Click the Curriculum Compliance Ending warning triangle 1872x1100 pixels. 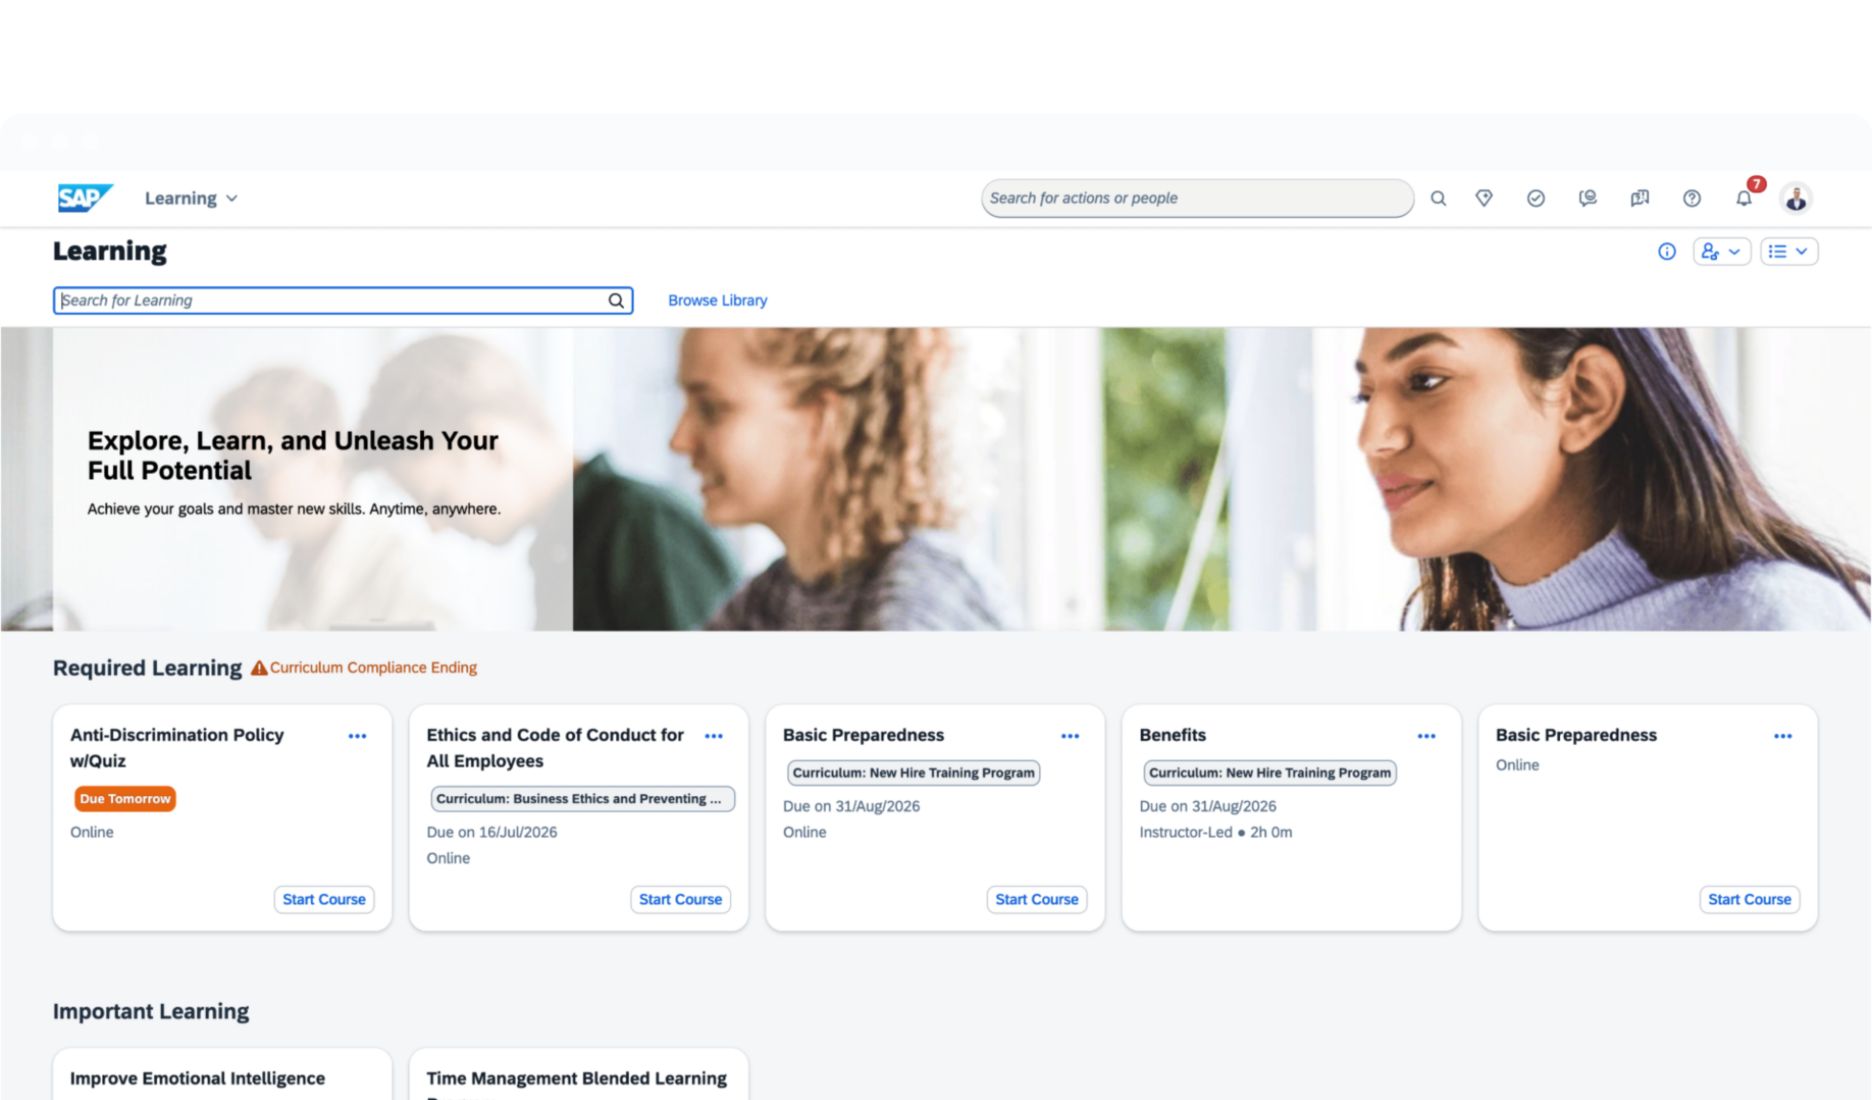[x=259, y=668]
